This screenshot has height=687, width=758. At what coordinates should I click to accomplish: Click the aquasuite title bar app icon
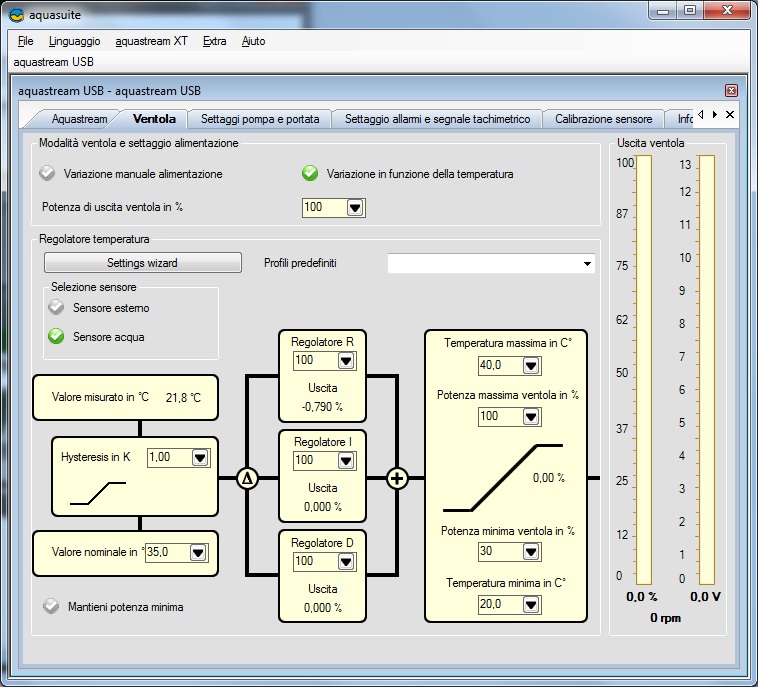(17, 13)
